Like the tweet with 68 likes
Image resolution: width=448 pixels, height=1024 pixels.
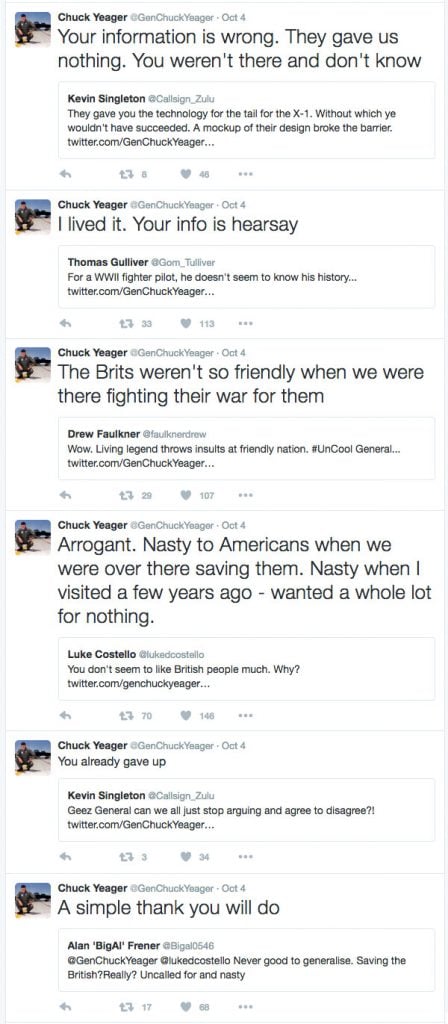click(186, 1007)
